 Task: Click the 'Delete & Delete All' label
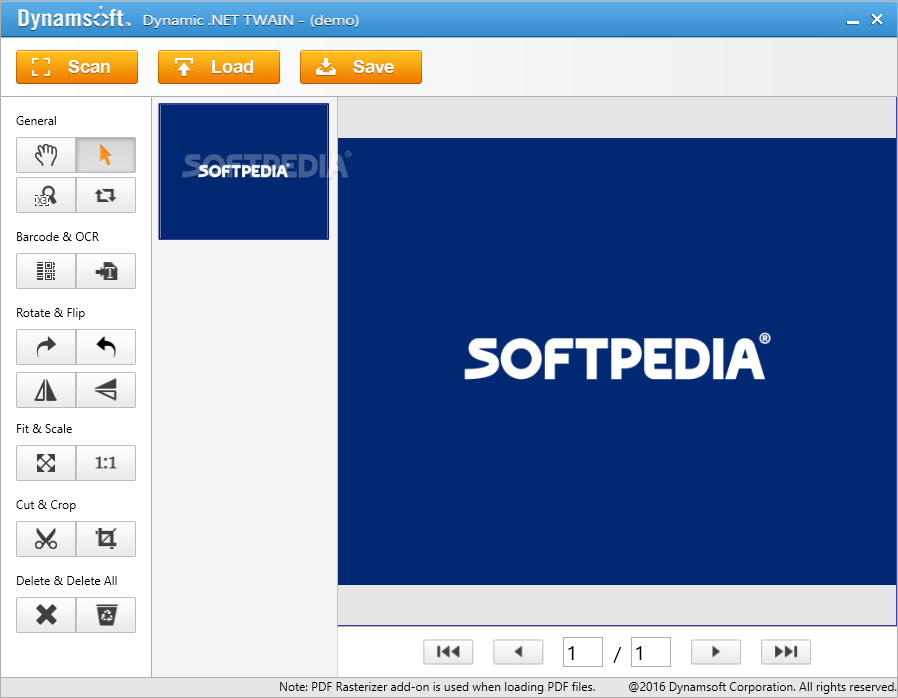coord(66,581)
